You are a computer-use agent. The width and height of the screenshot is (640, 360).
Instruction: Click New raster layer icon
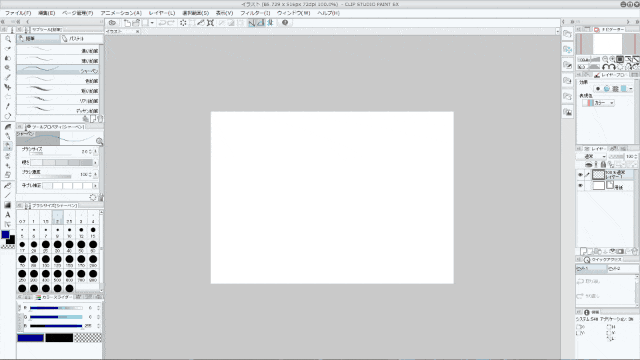coord(583,251)
